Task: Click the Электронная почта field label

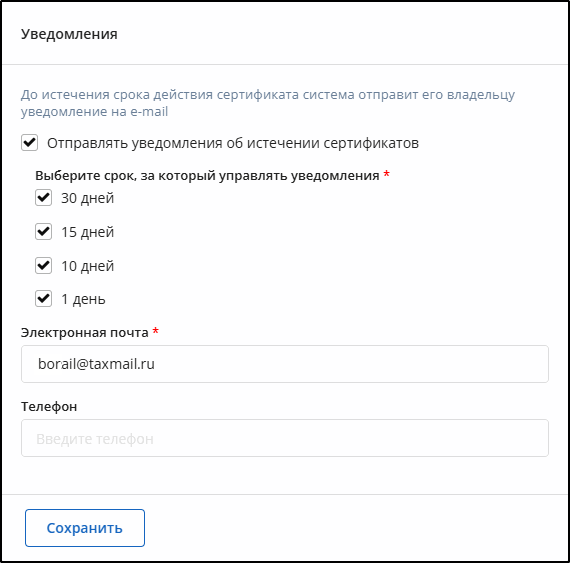Action: coord(85,333)
